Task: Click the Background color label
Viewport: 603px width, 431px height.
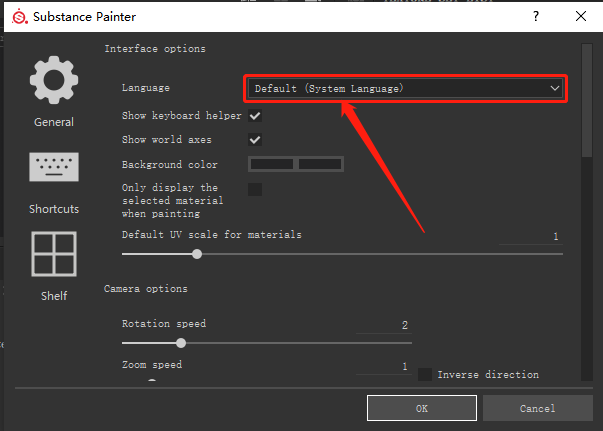Action: [x=170, y=165]
